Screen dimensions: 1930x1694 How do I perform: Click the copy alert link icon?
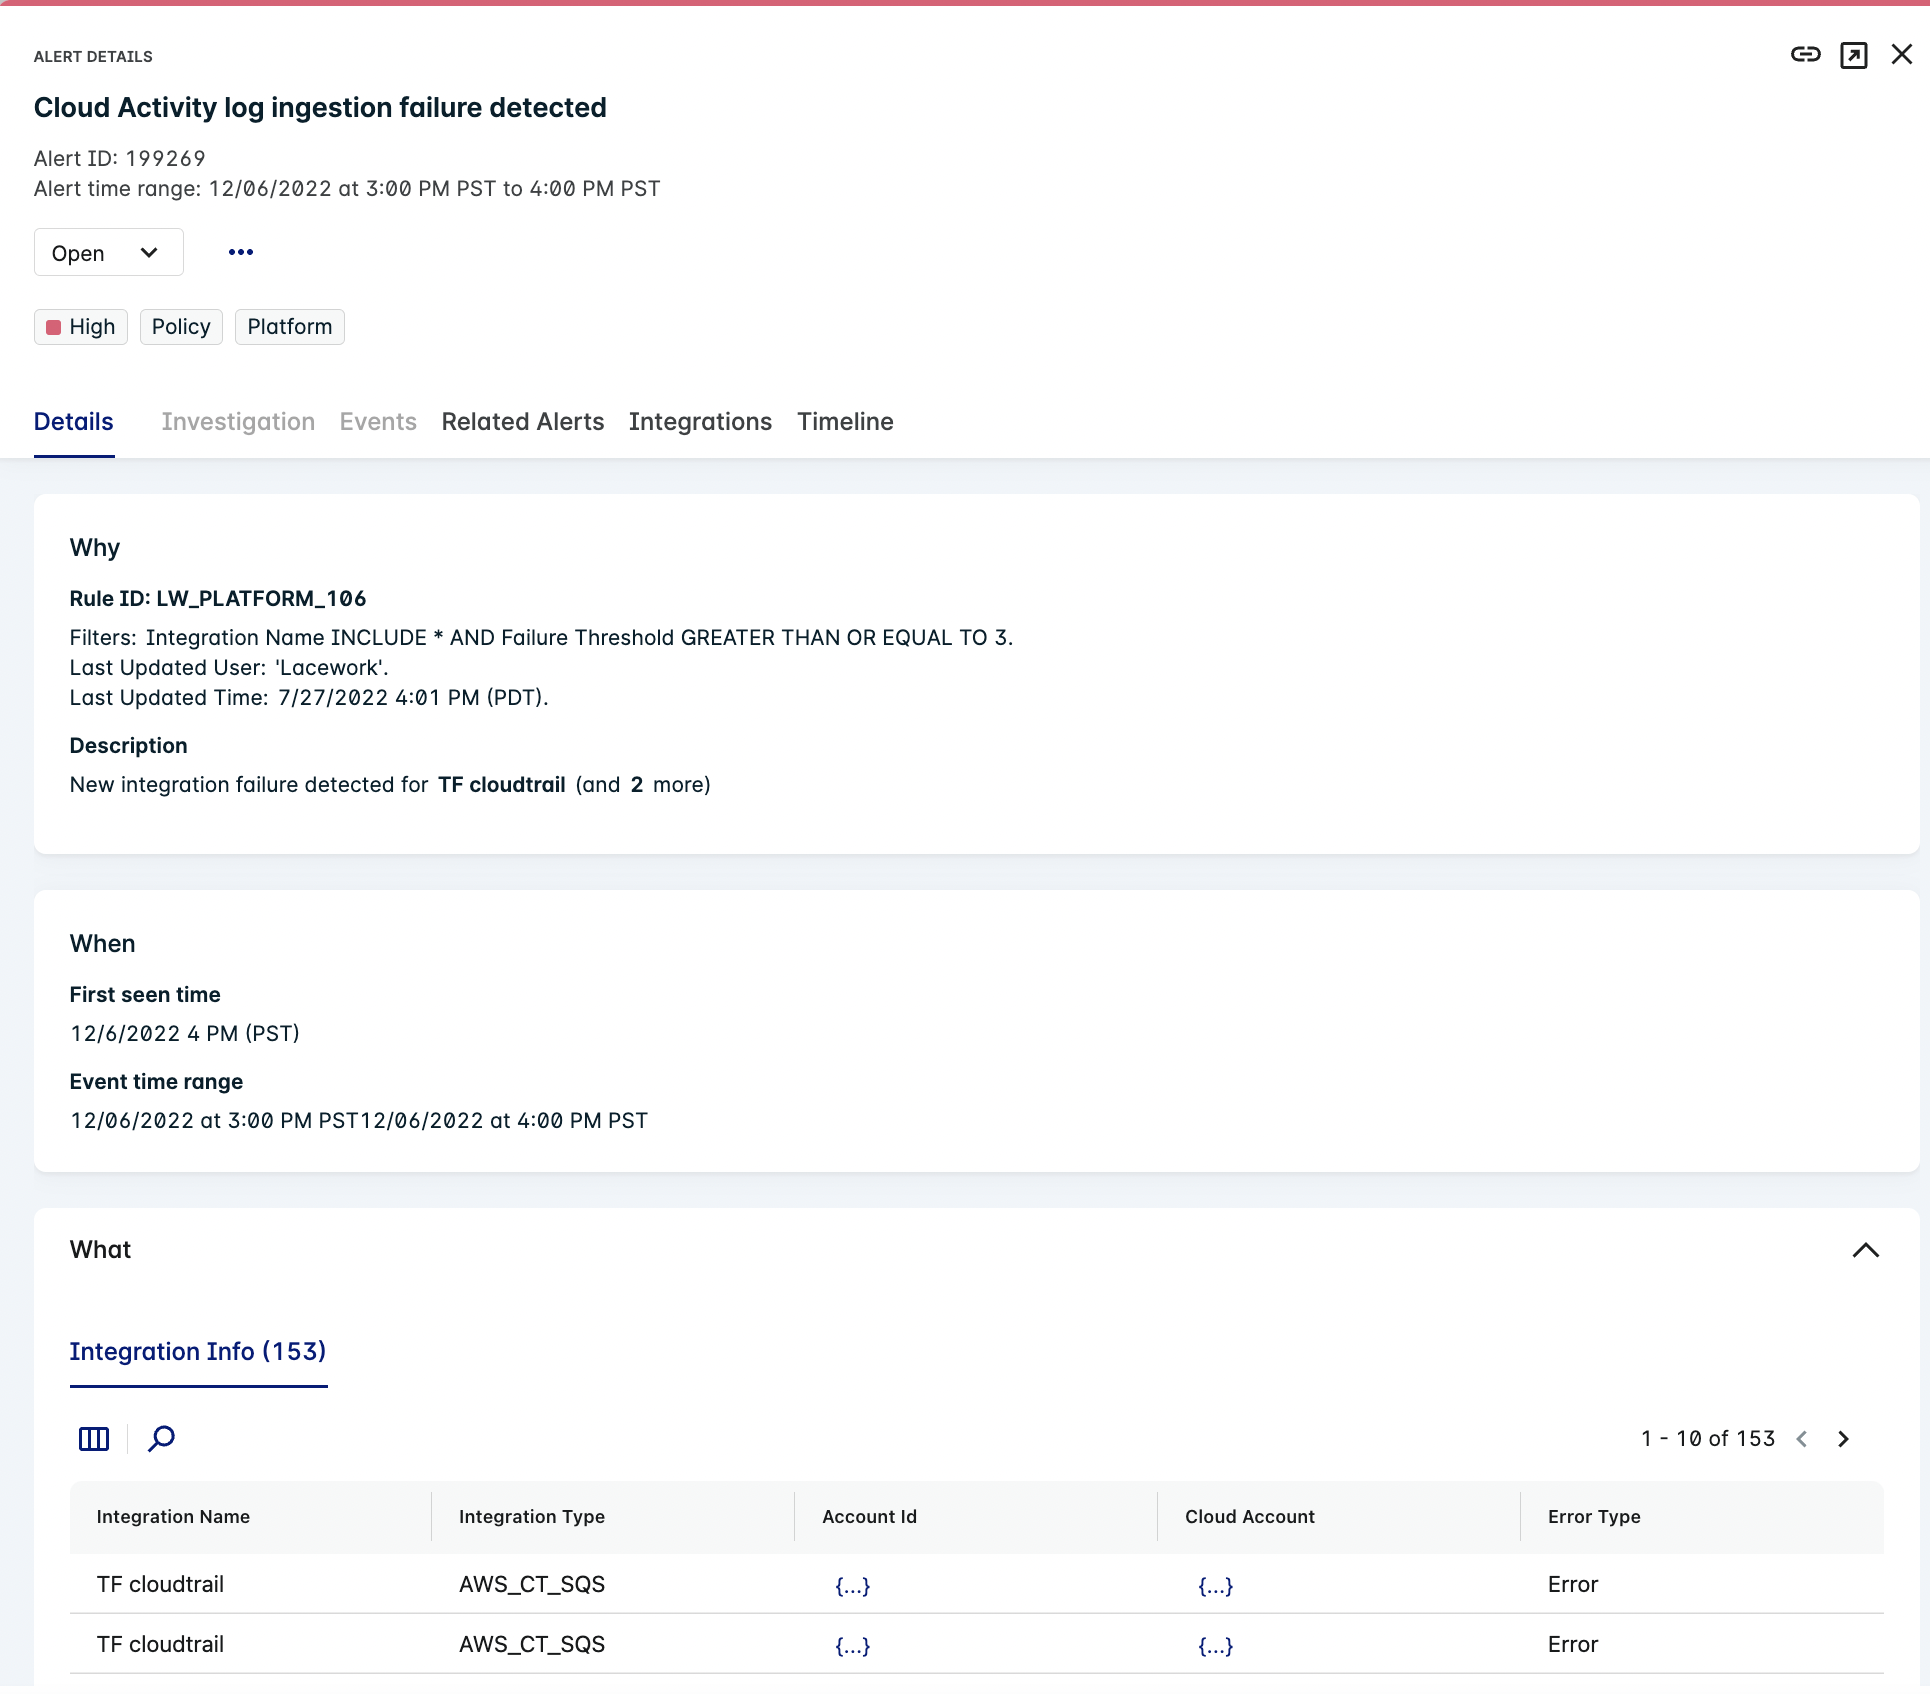[x=1805, y=55]
